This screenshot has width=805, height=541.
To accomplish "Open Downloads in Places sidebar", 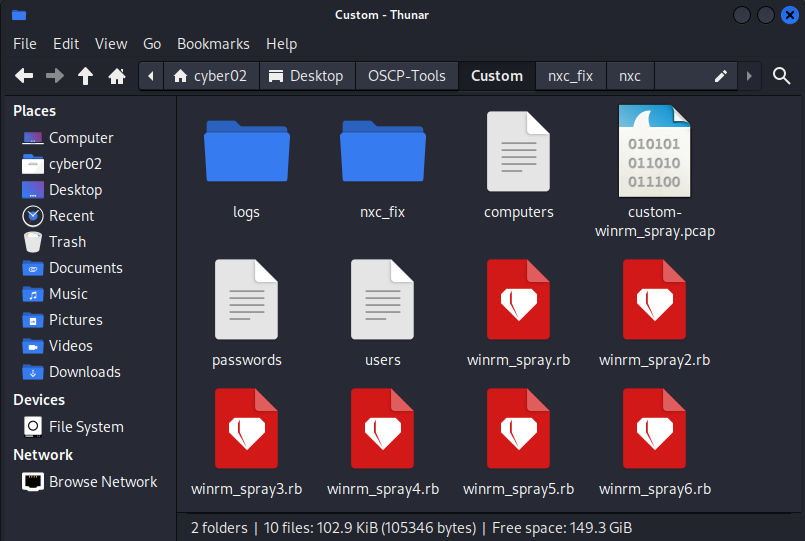I will [x=84, y=372].
